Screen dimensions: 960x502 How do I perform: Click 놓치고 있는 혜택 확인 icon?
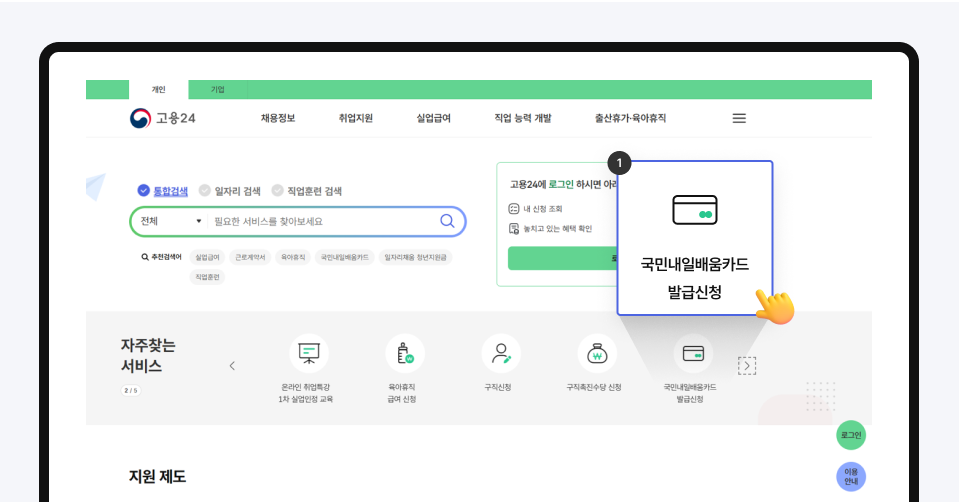point(514,228)
